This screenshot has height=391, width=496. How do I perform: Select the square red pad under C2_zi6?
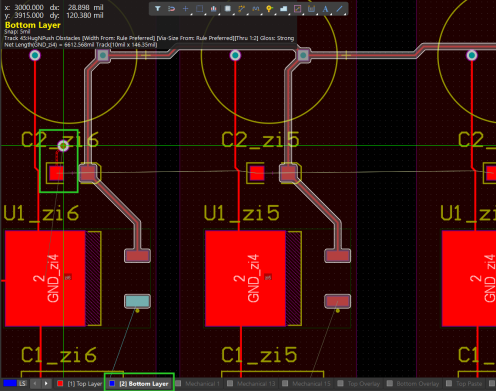[55, 173]
